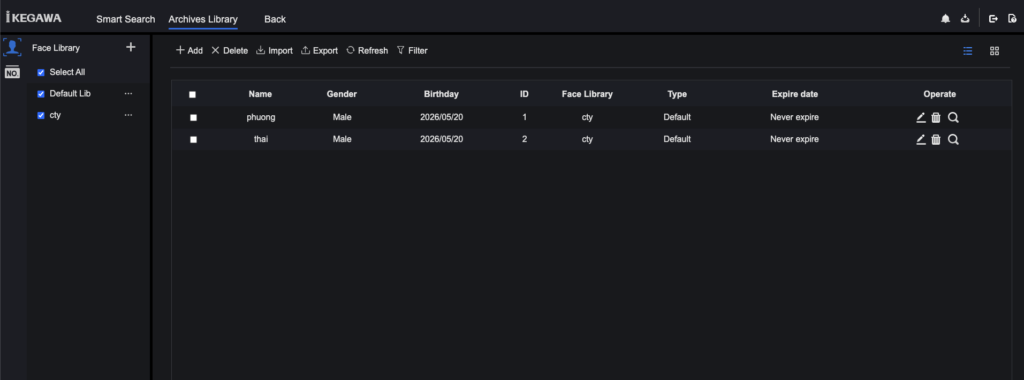1024x380 pixels.
Task: Delete the phuong record via trash icon
Action: click(936, 118)
